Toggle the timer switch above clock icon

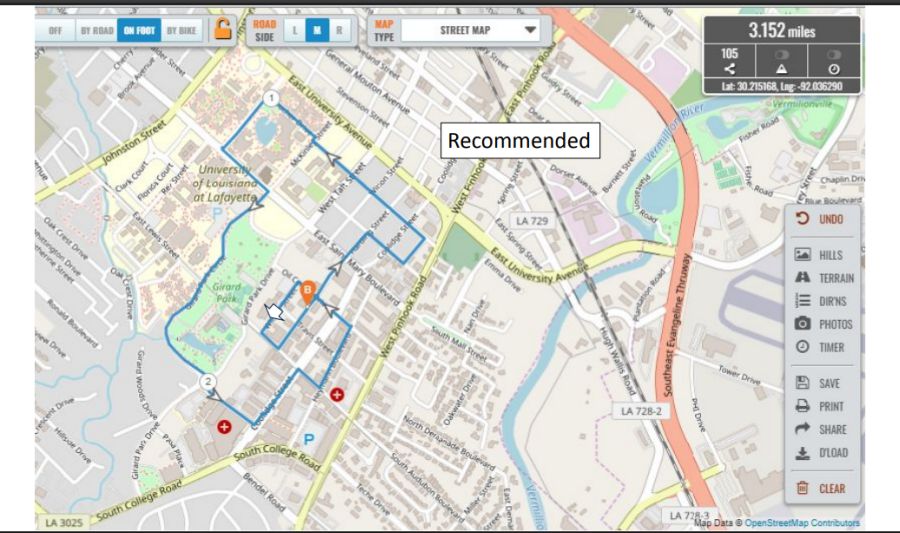tap(832, 54)
